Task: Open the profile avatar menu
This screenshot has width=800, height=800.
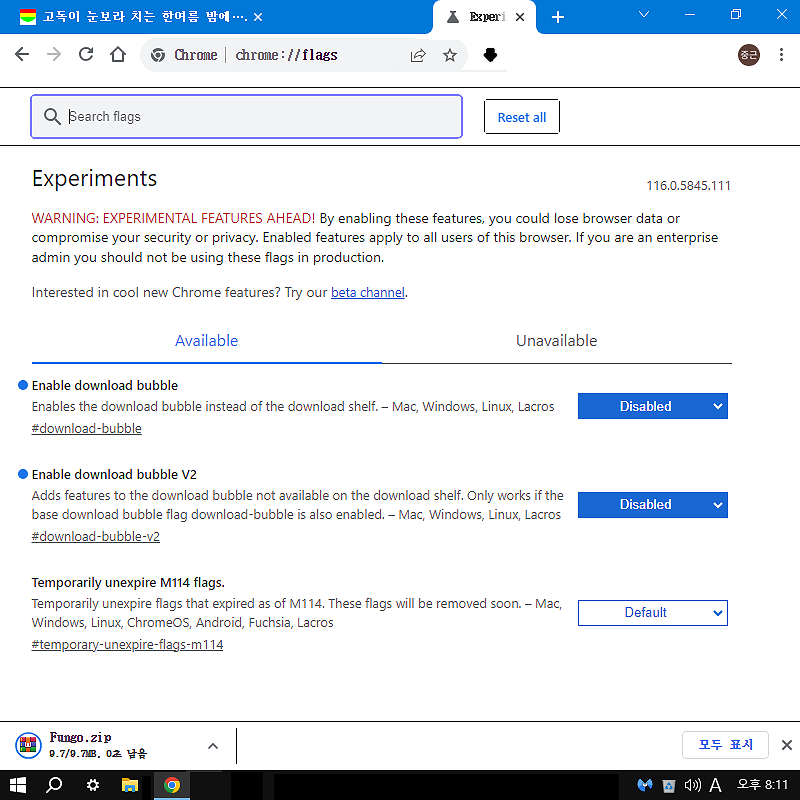Action: click(748, 55)
